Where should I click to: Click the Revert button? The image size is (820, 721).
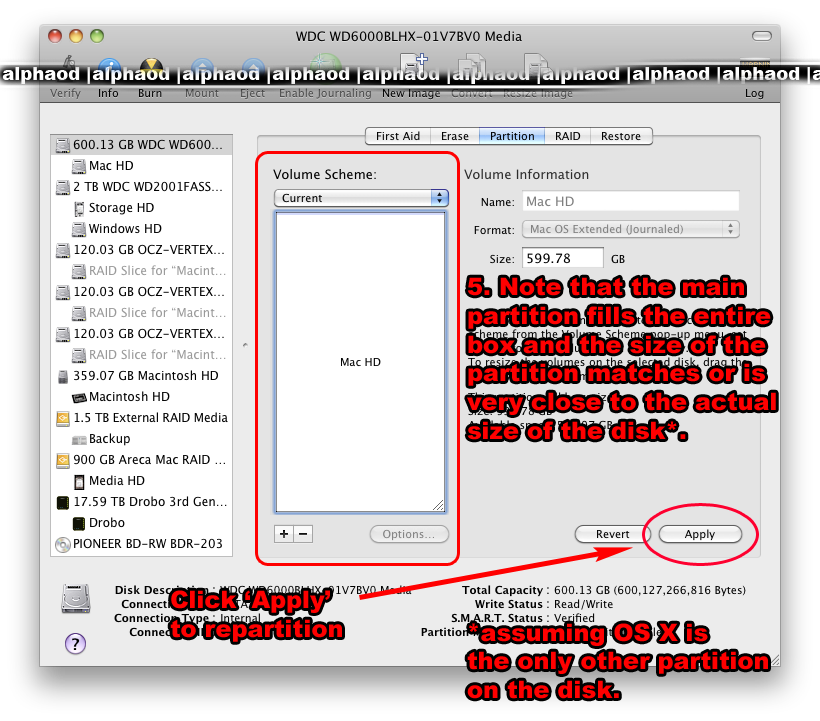[x=612, y=534]
